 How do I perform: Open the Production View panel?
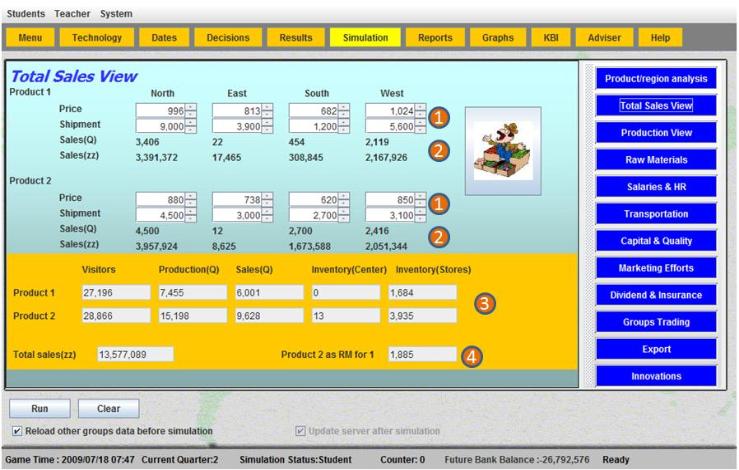(657, 132)
